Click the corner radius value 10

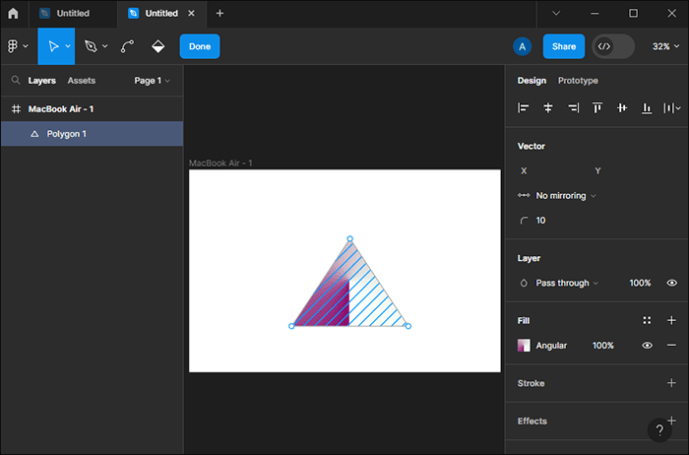point(541,221)
